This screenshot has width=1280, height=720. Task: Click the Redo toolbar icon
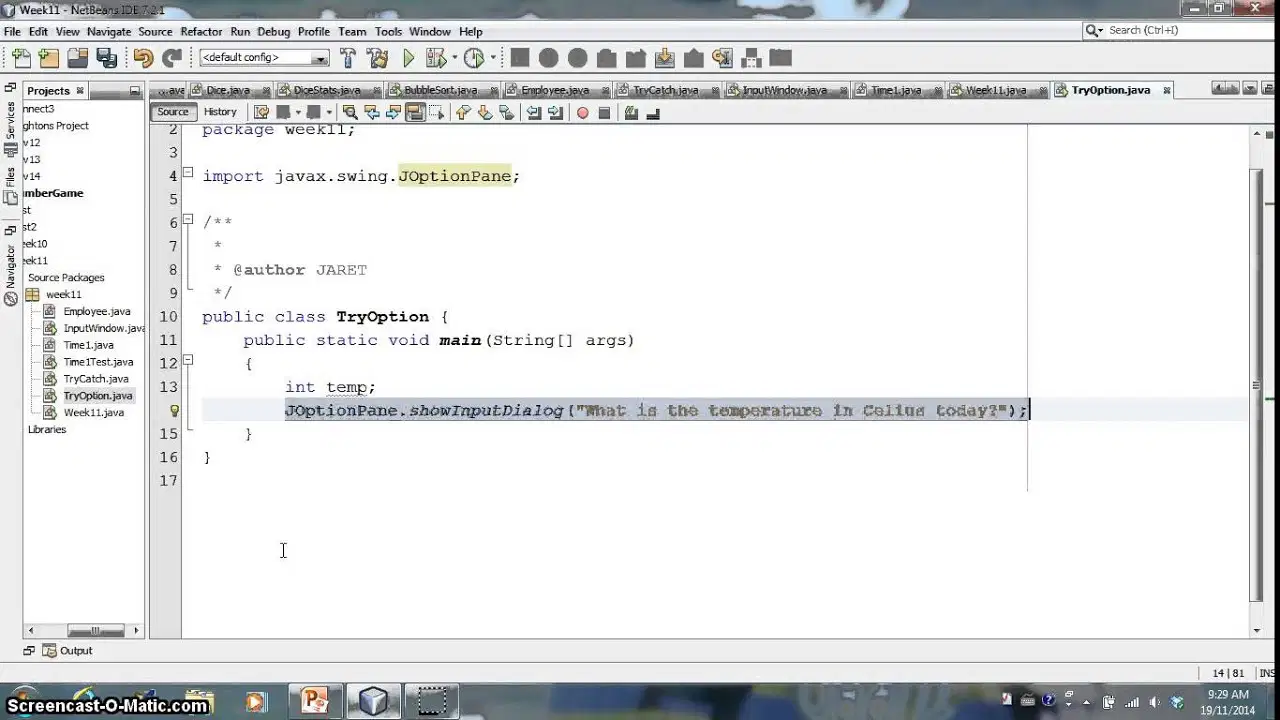pyautogui.click(x=172, y=58)
